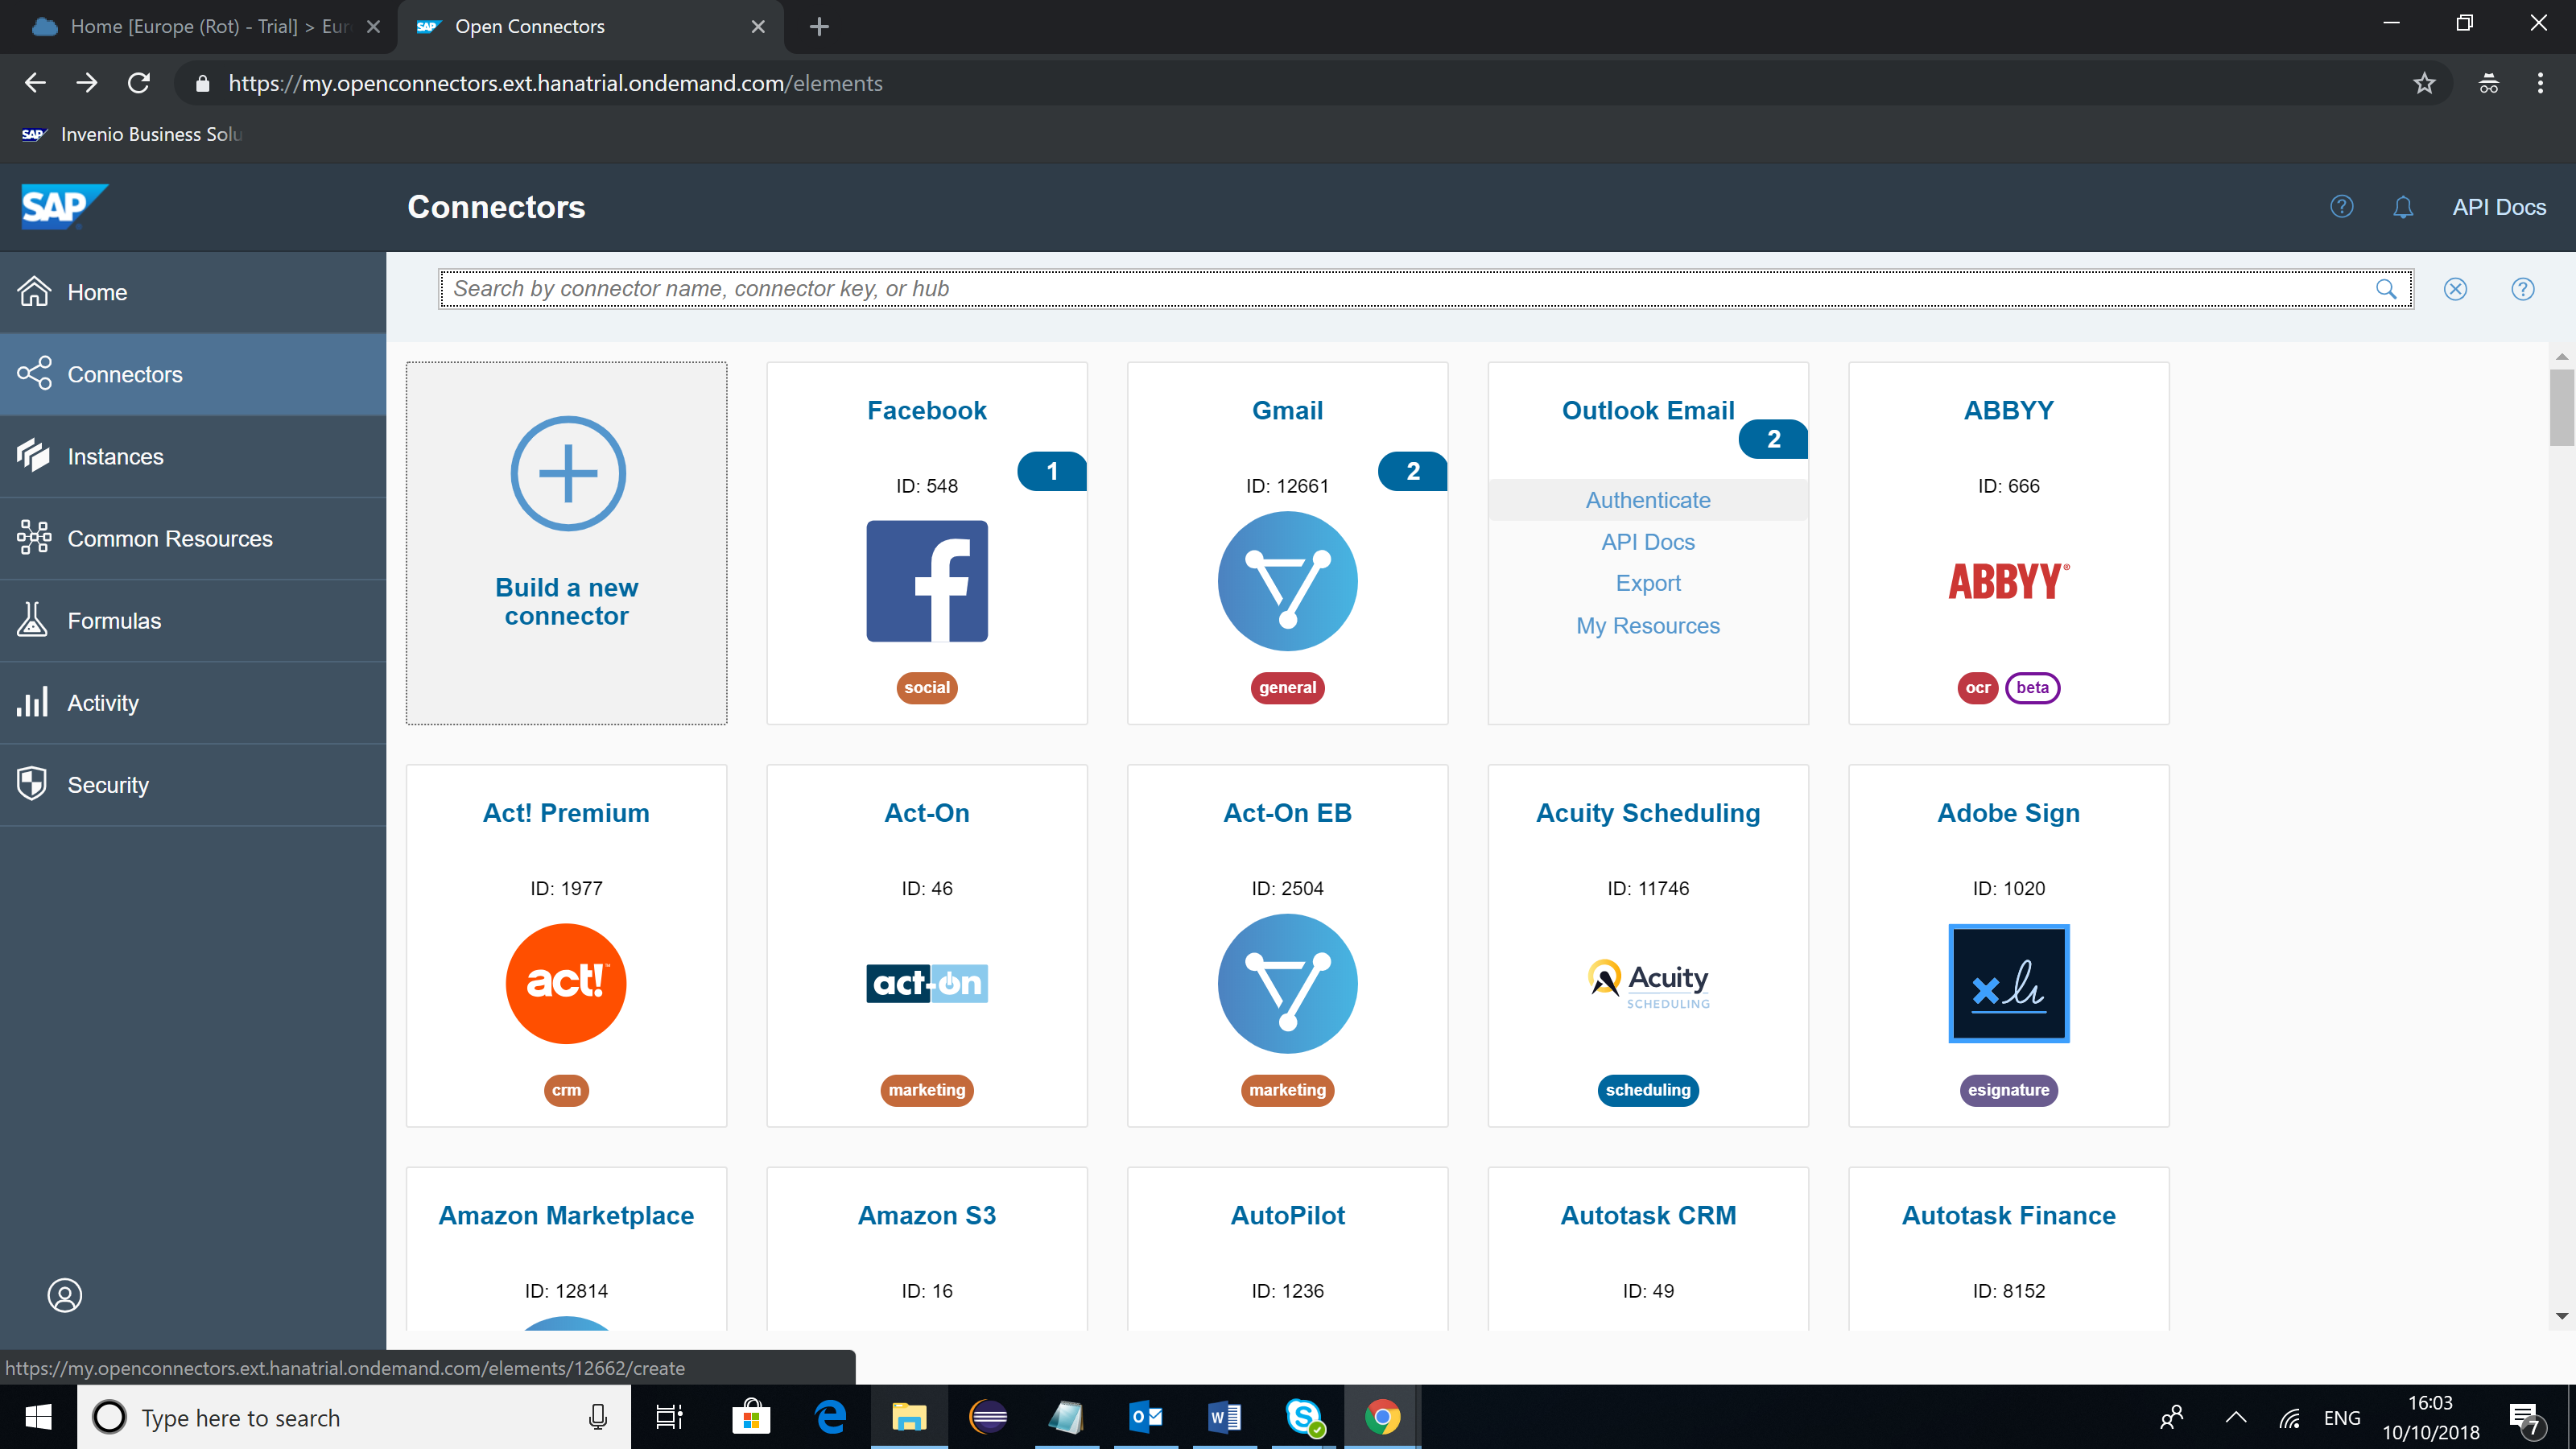2576x1449 pixels.
Task: Click the instance count badge on the Gmail card
Action: coord(1411,471)
